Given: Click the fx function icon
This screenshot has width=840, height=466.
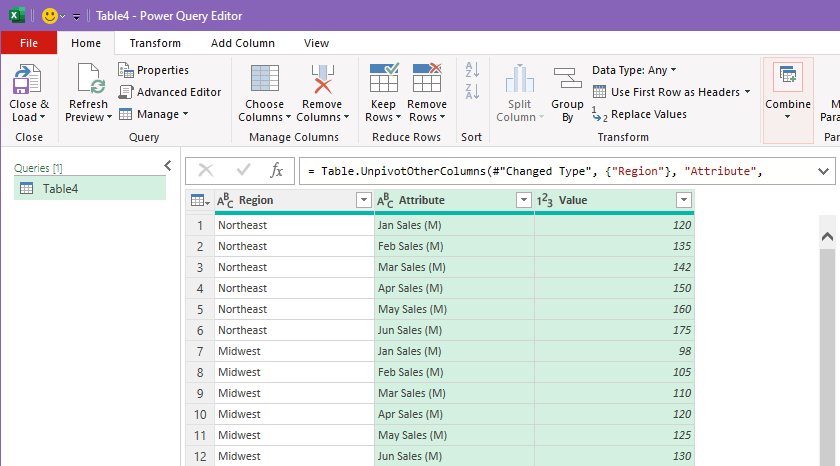Looking at the screenshot, I should pyautogui.click(x=276, y=171).
